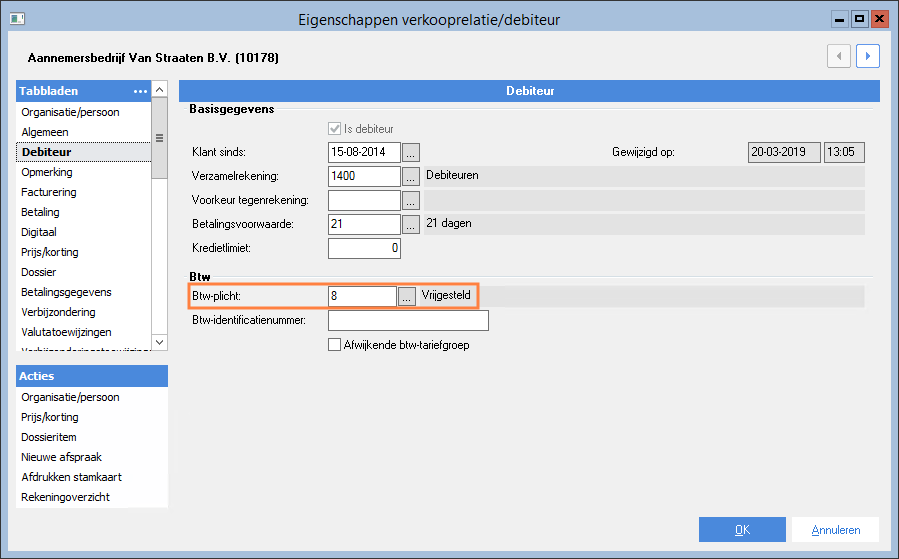Browse Betalingsvoorwaarde lookup button
The image size is (899, 559).
click(x=411, y=225)
